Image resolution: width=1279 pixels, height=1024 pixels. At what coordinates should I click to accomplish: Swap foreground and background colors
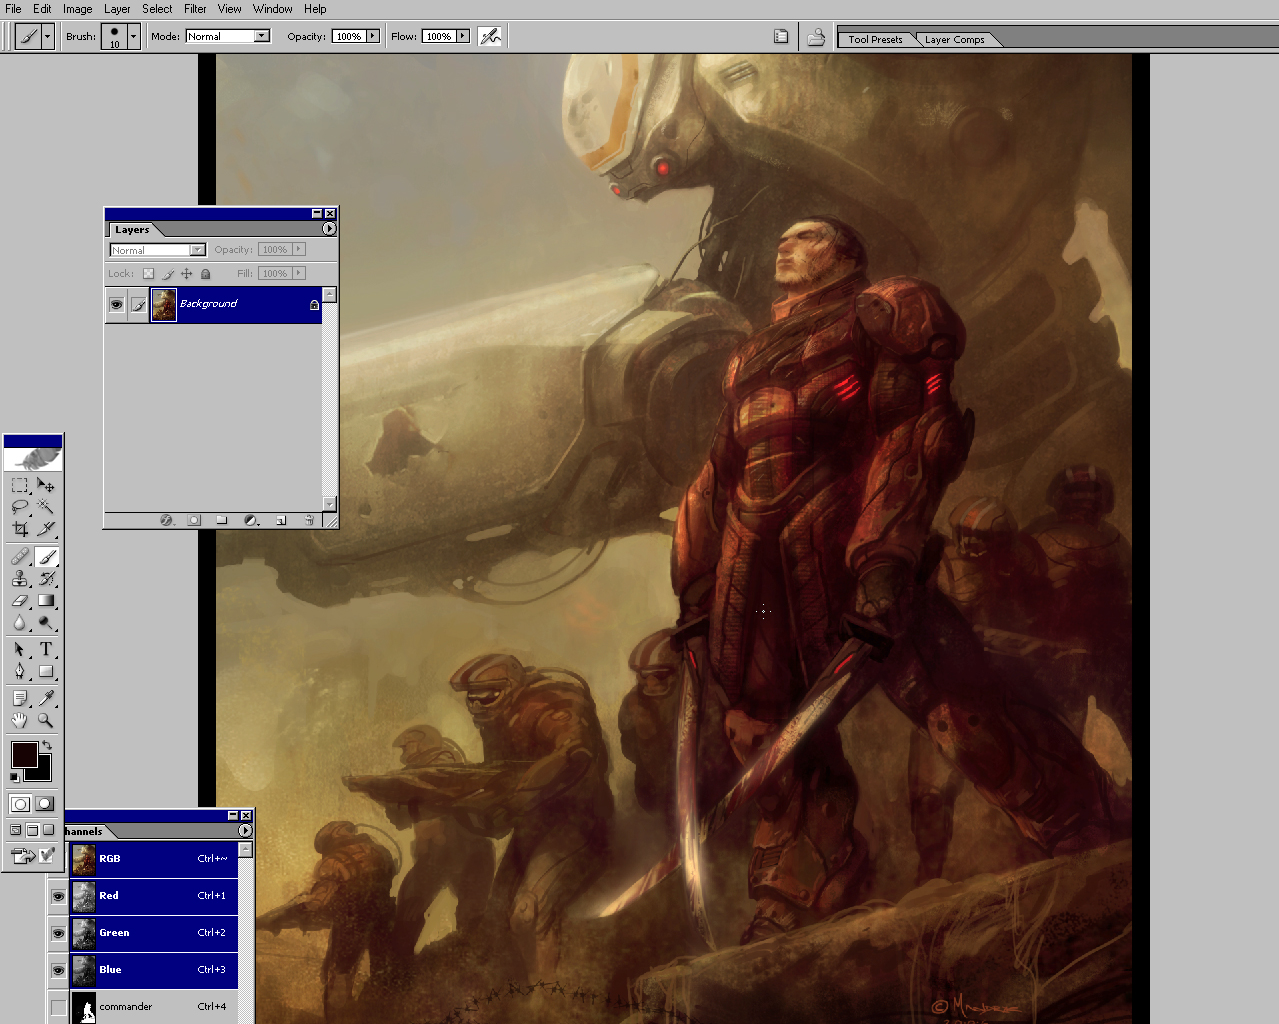pos(46,746)
